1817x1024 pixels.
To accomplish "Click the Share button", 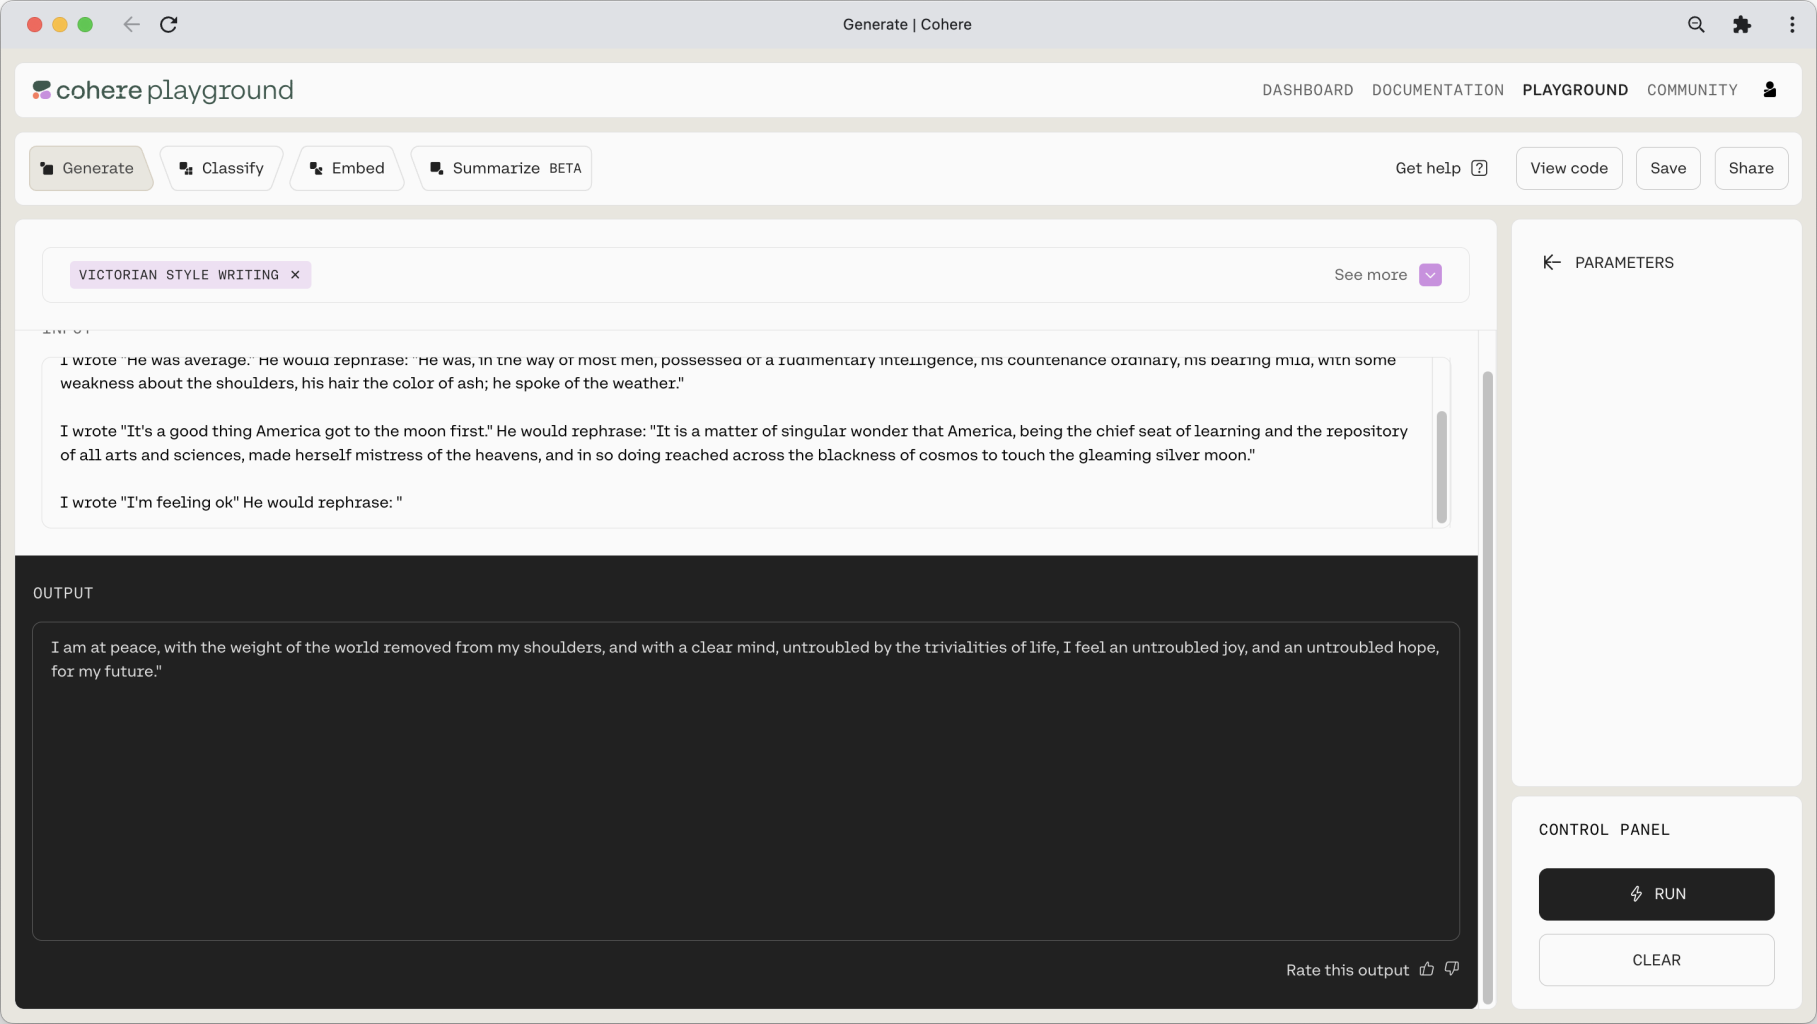I will [1751, 168].
